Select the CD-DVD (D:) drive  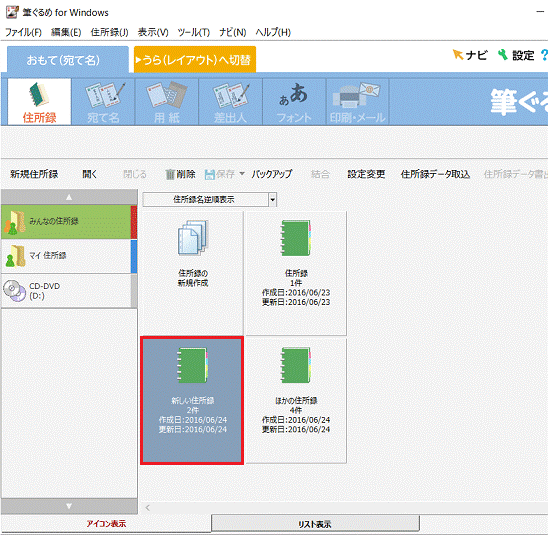point(68,291)
